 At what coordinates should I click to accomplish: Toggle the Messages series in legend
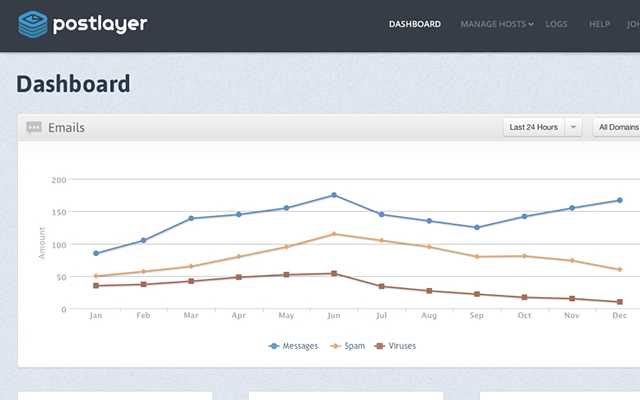point(294,346)
